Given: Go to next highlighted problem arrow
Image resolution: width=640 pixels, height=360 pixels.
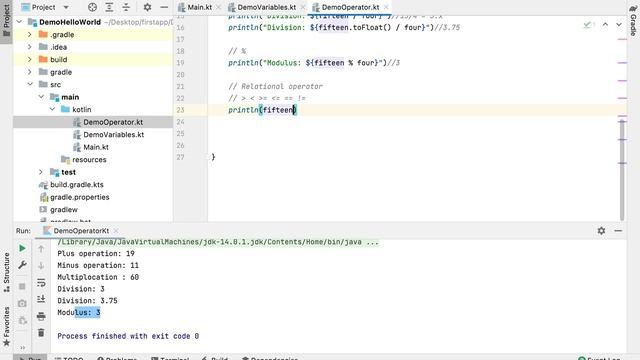Looking at the screenshot, I should click(x=619, y=24).
